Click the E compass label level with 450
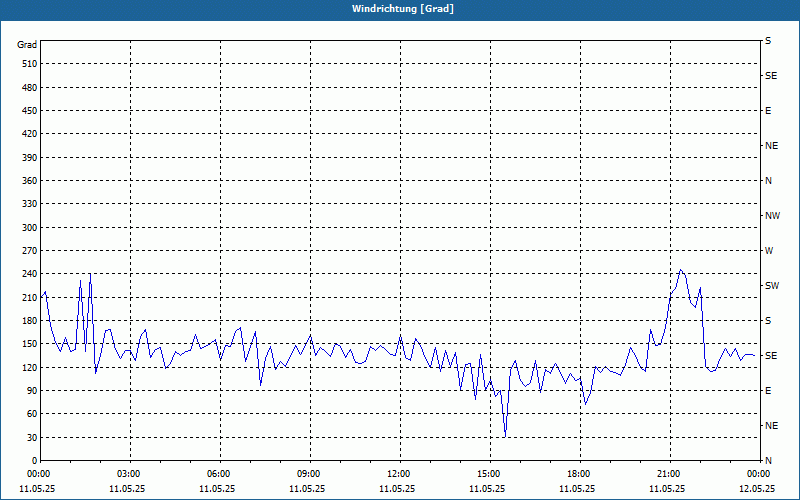 (768, 111)
